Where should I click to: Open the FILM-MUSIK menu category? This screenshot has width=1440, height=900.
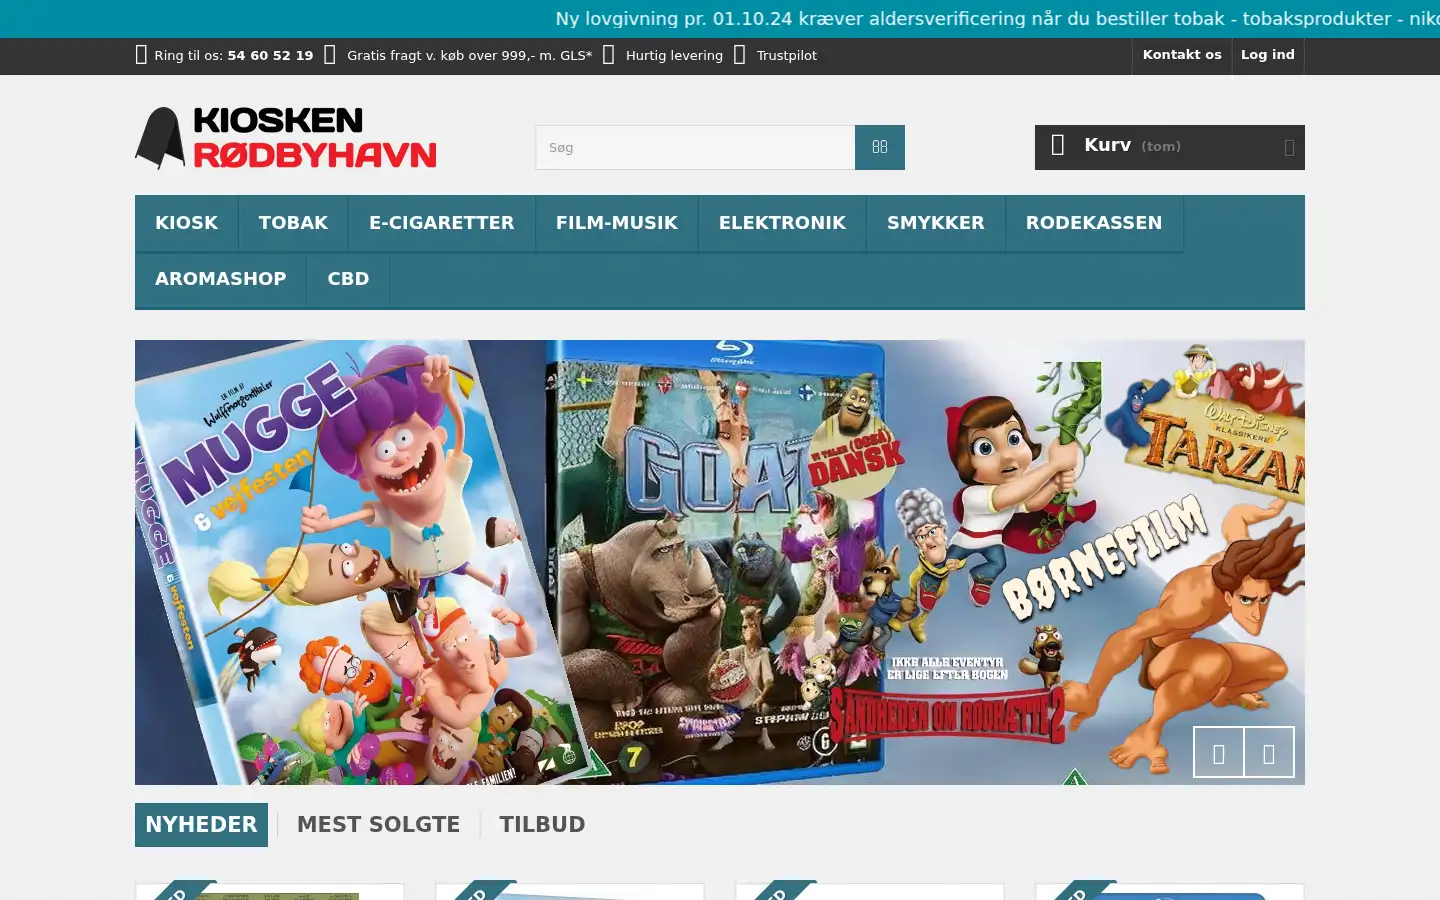click(x=617, y=223)
